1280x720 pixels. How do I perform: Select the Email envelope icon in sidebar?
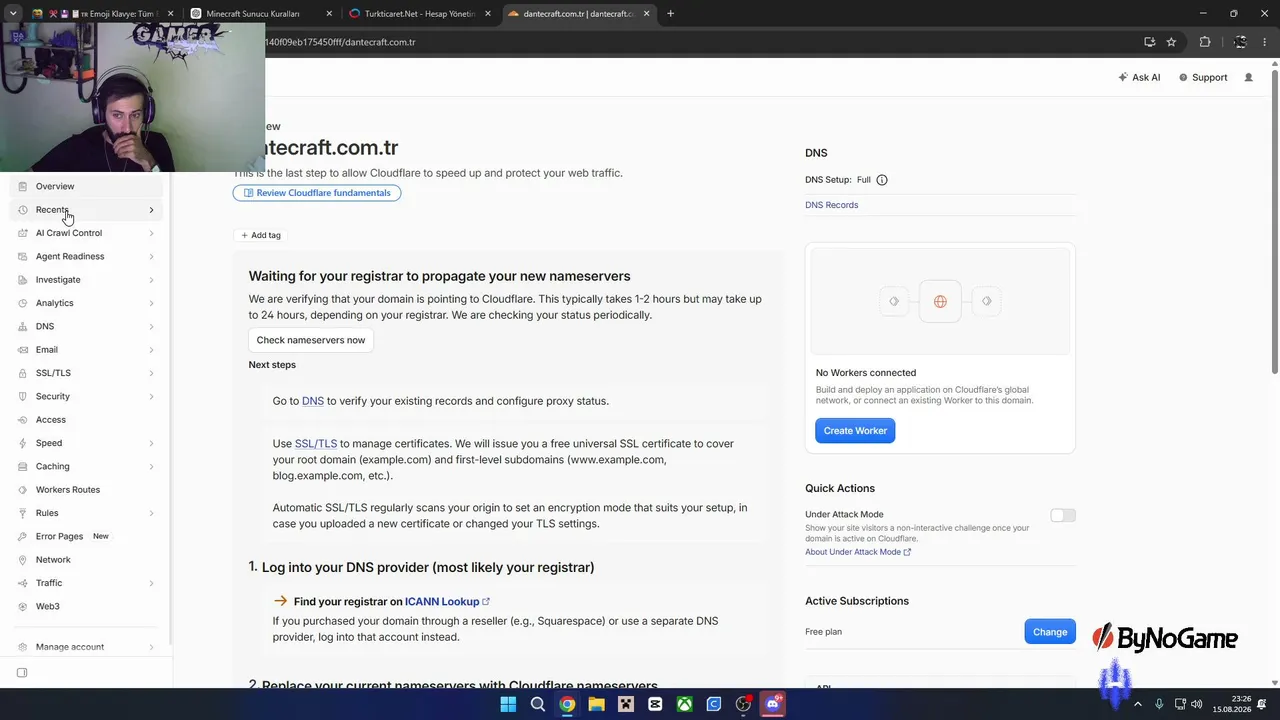23,350
